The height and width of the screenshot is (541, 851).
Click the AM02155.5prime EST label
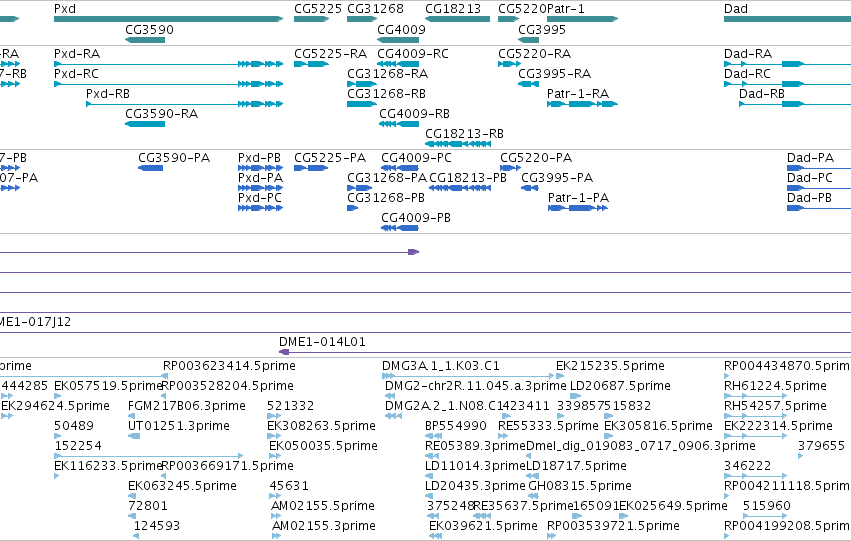point(322,506)
